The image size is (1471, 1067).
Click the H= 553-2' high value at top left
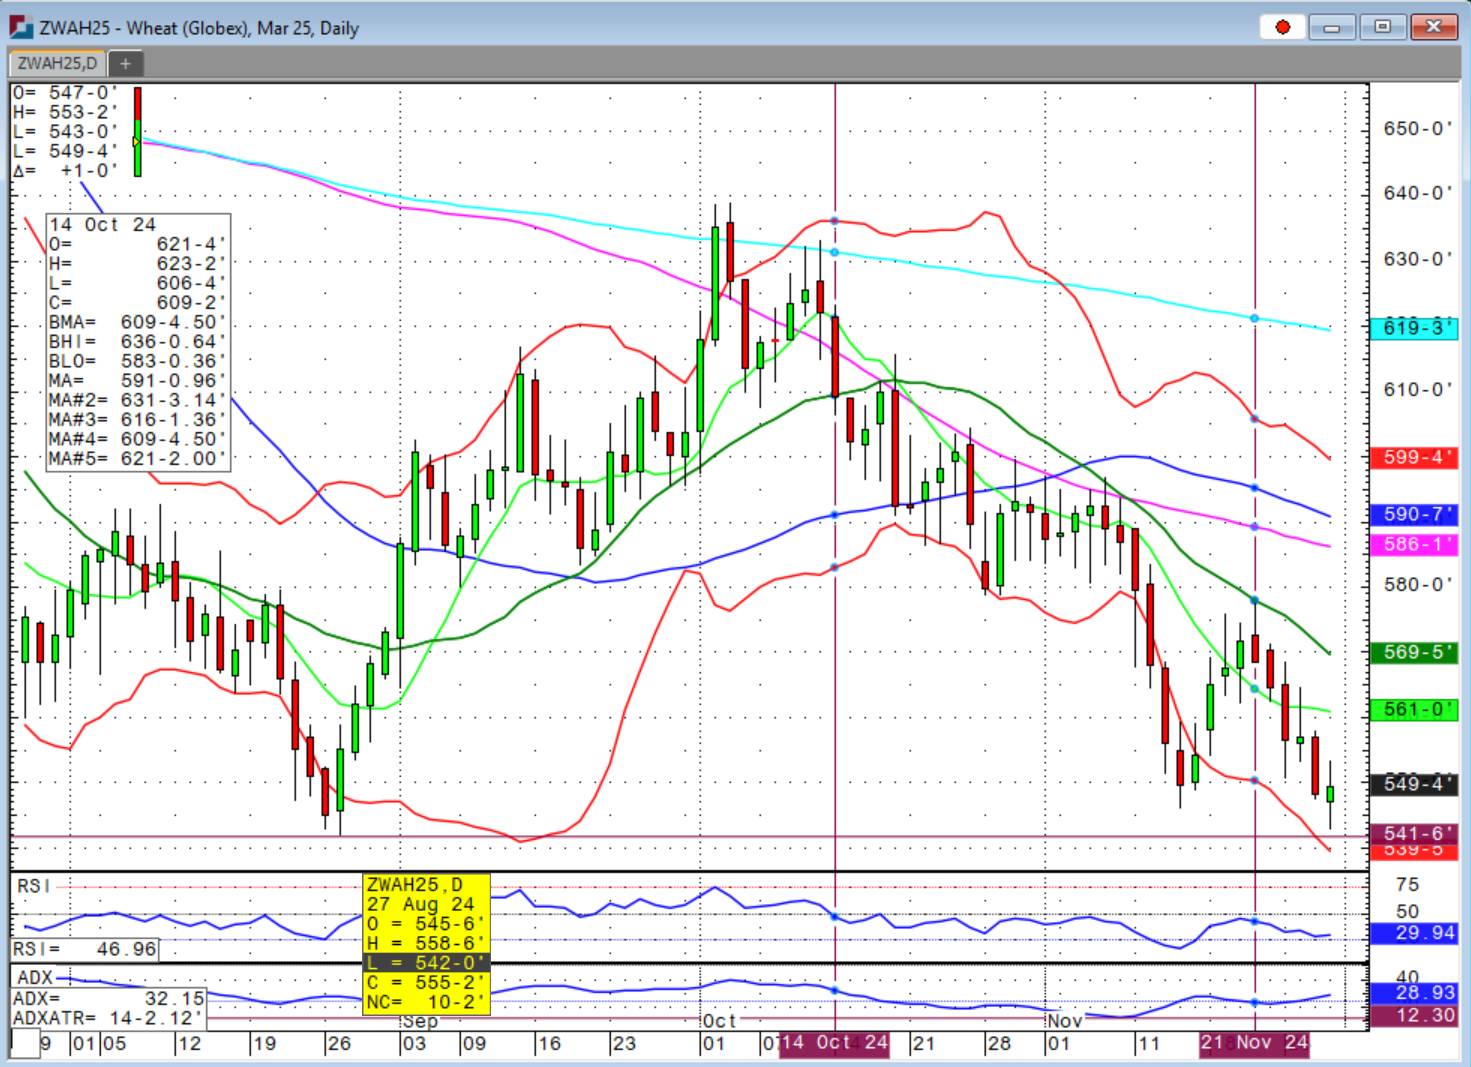coord(66,112)
